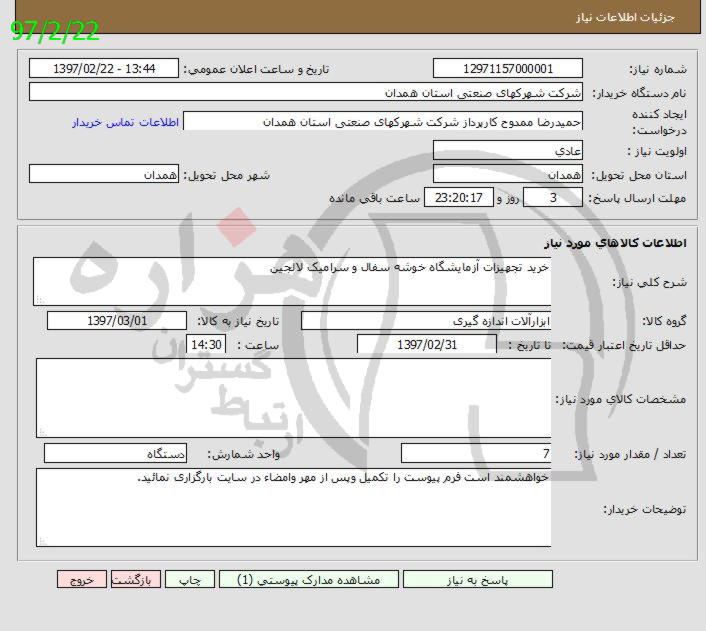Click the استان محل تحویل field
Viewport: 706px width, 631px height.
(507, 174)
